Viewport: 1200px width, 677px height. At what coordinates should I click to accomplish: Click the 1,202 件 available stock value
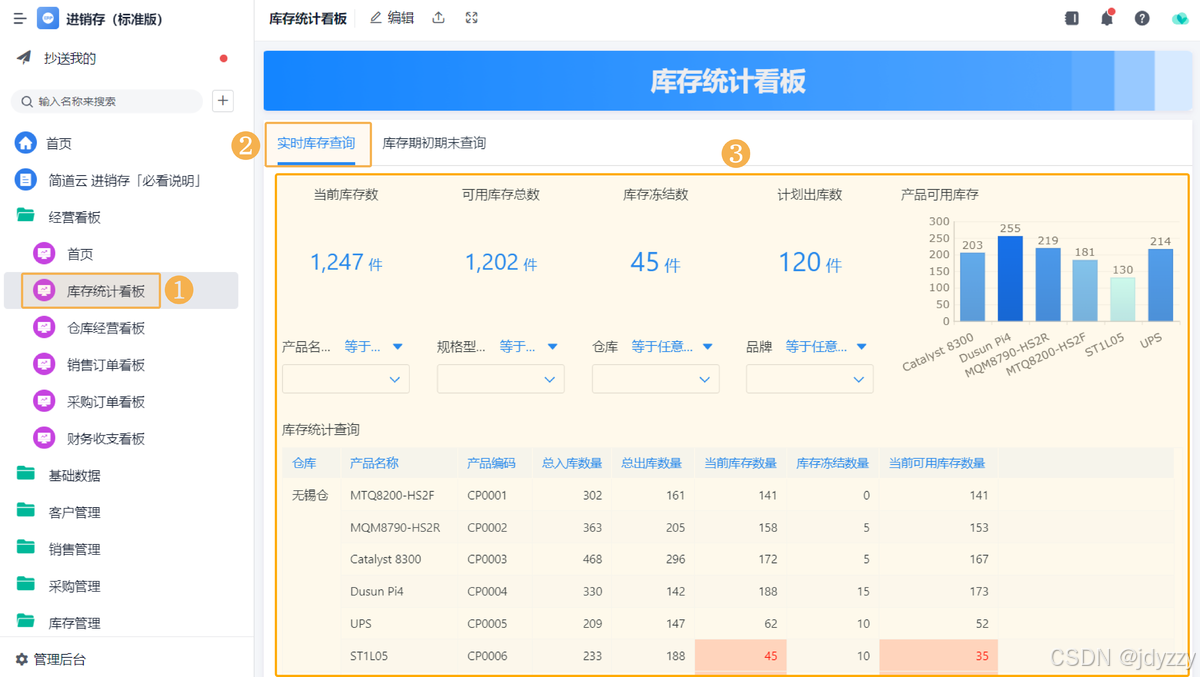pos(501,262)
